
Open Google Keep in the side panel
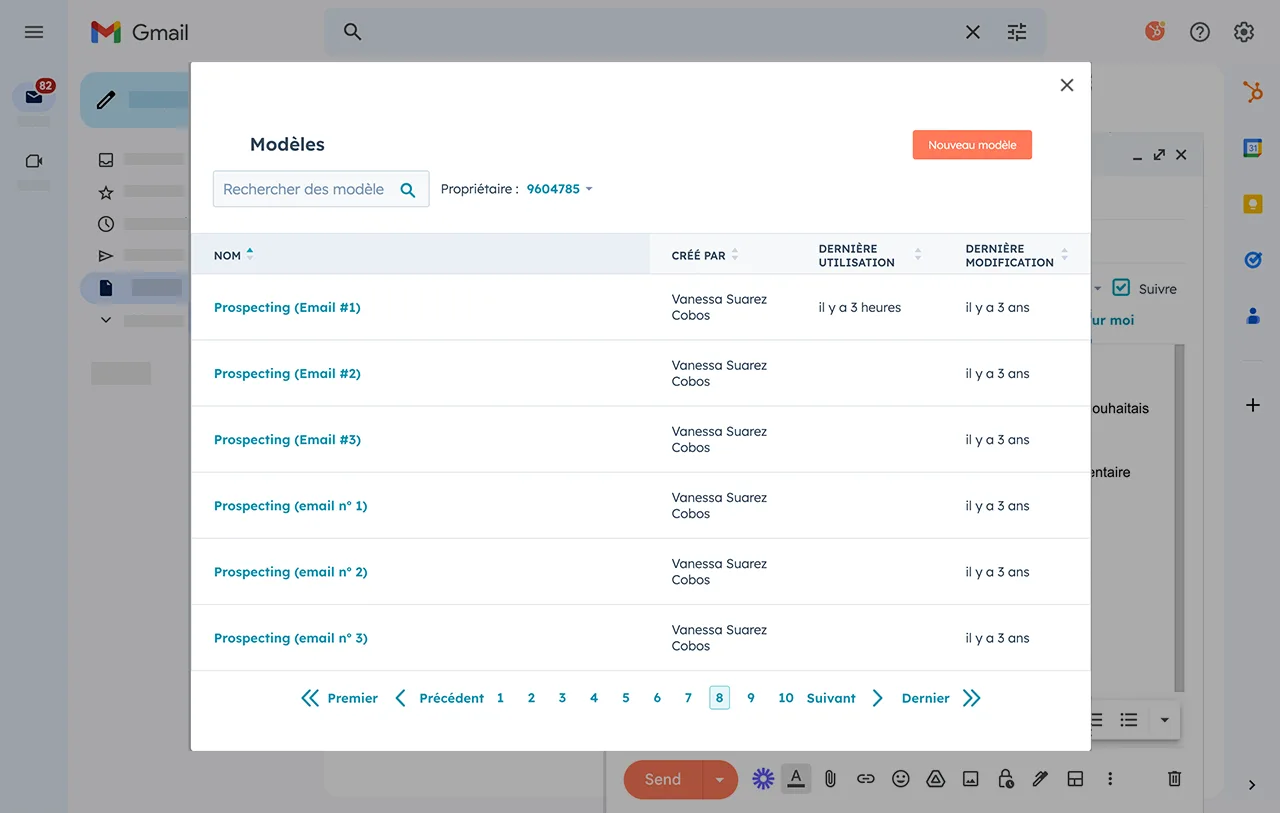tap(1252, 204)
